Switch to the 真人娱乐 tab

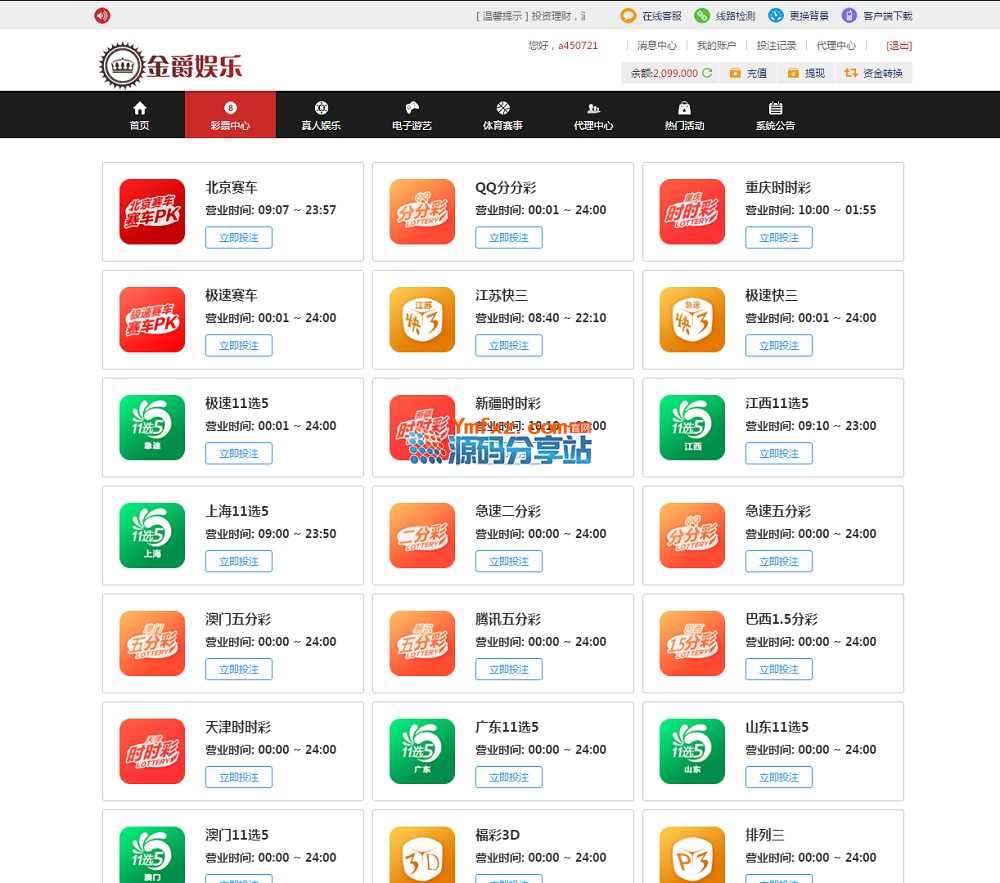pos(321,116)
